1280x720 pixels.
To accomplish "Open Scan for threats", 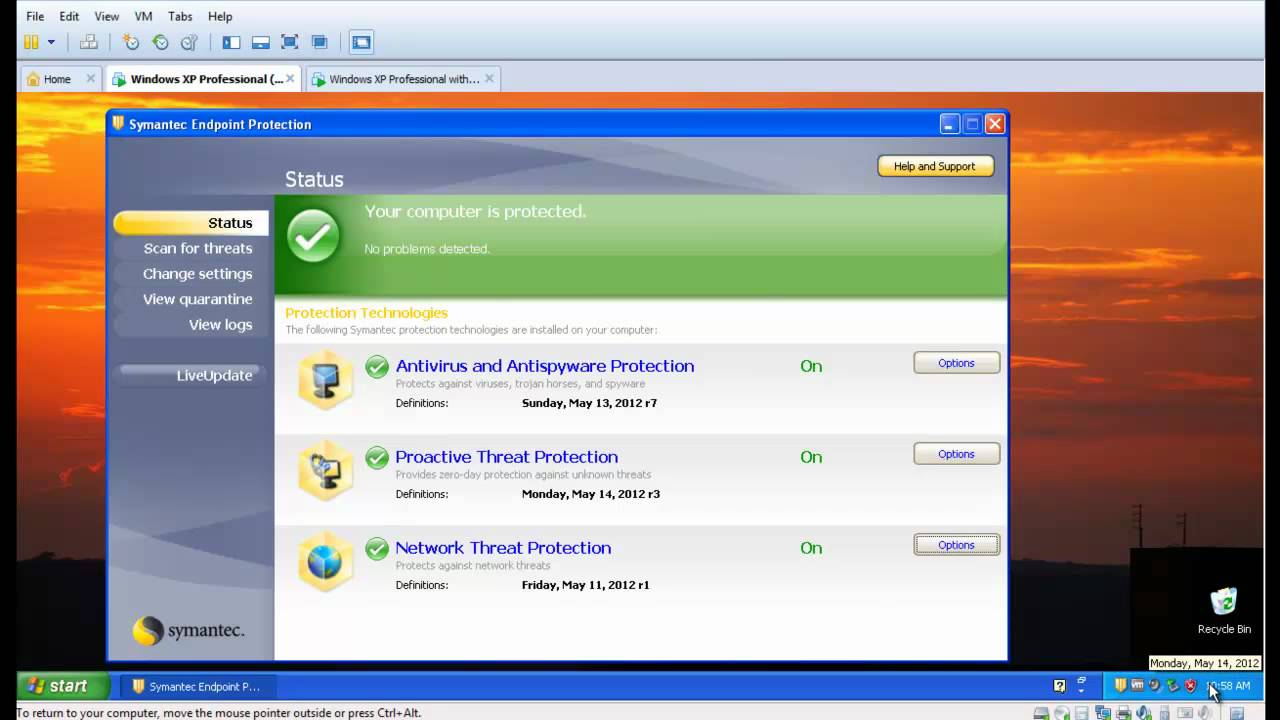I will [198, 248].
